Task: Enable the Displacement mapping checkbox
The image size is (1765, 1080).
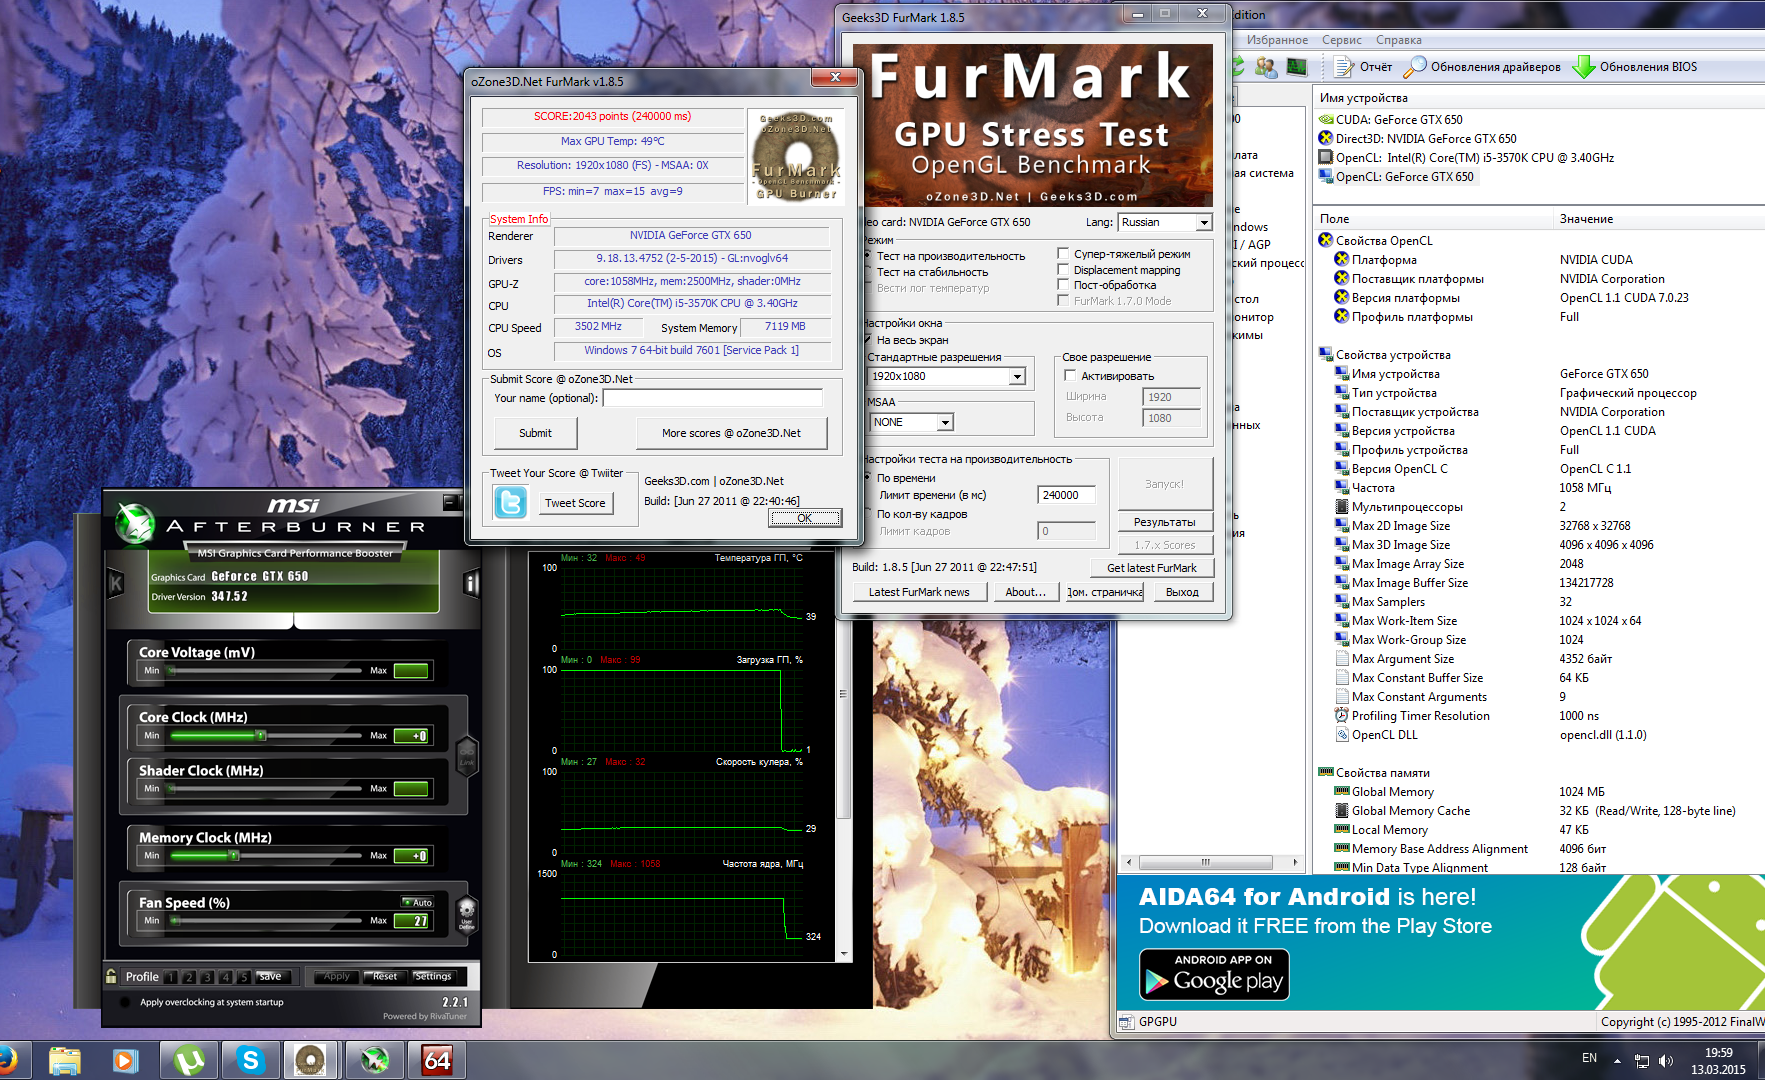Action: coord(1063,270)
